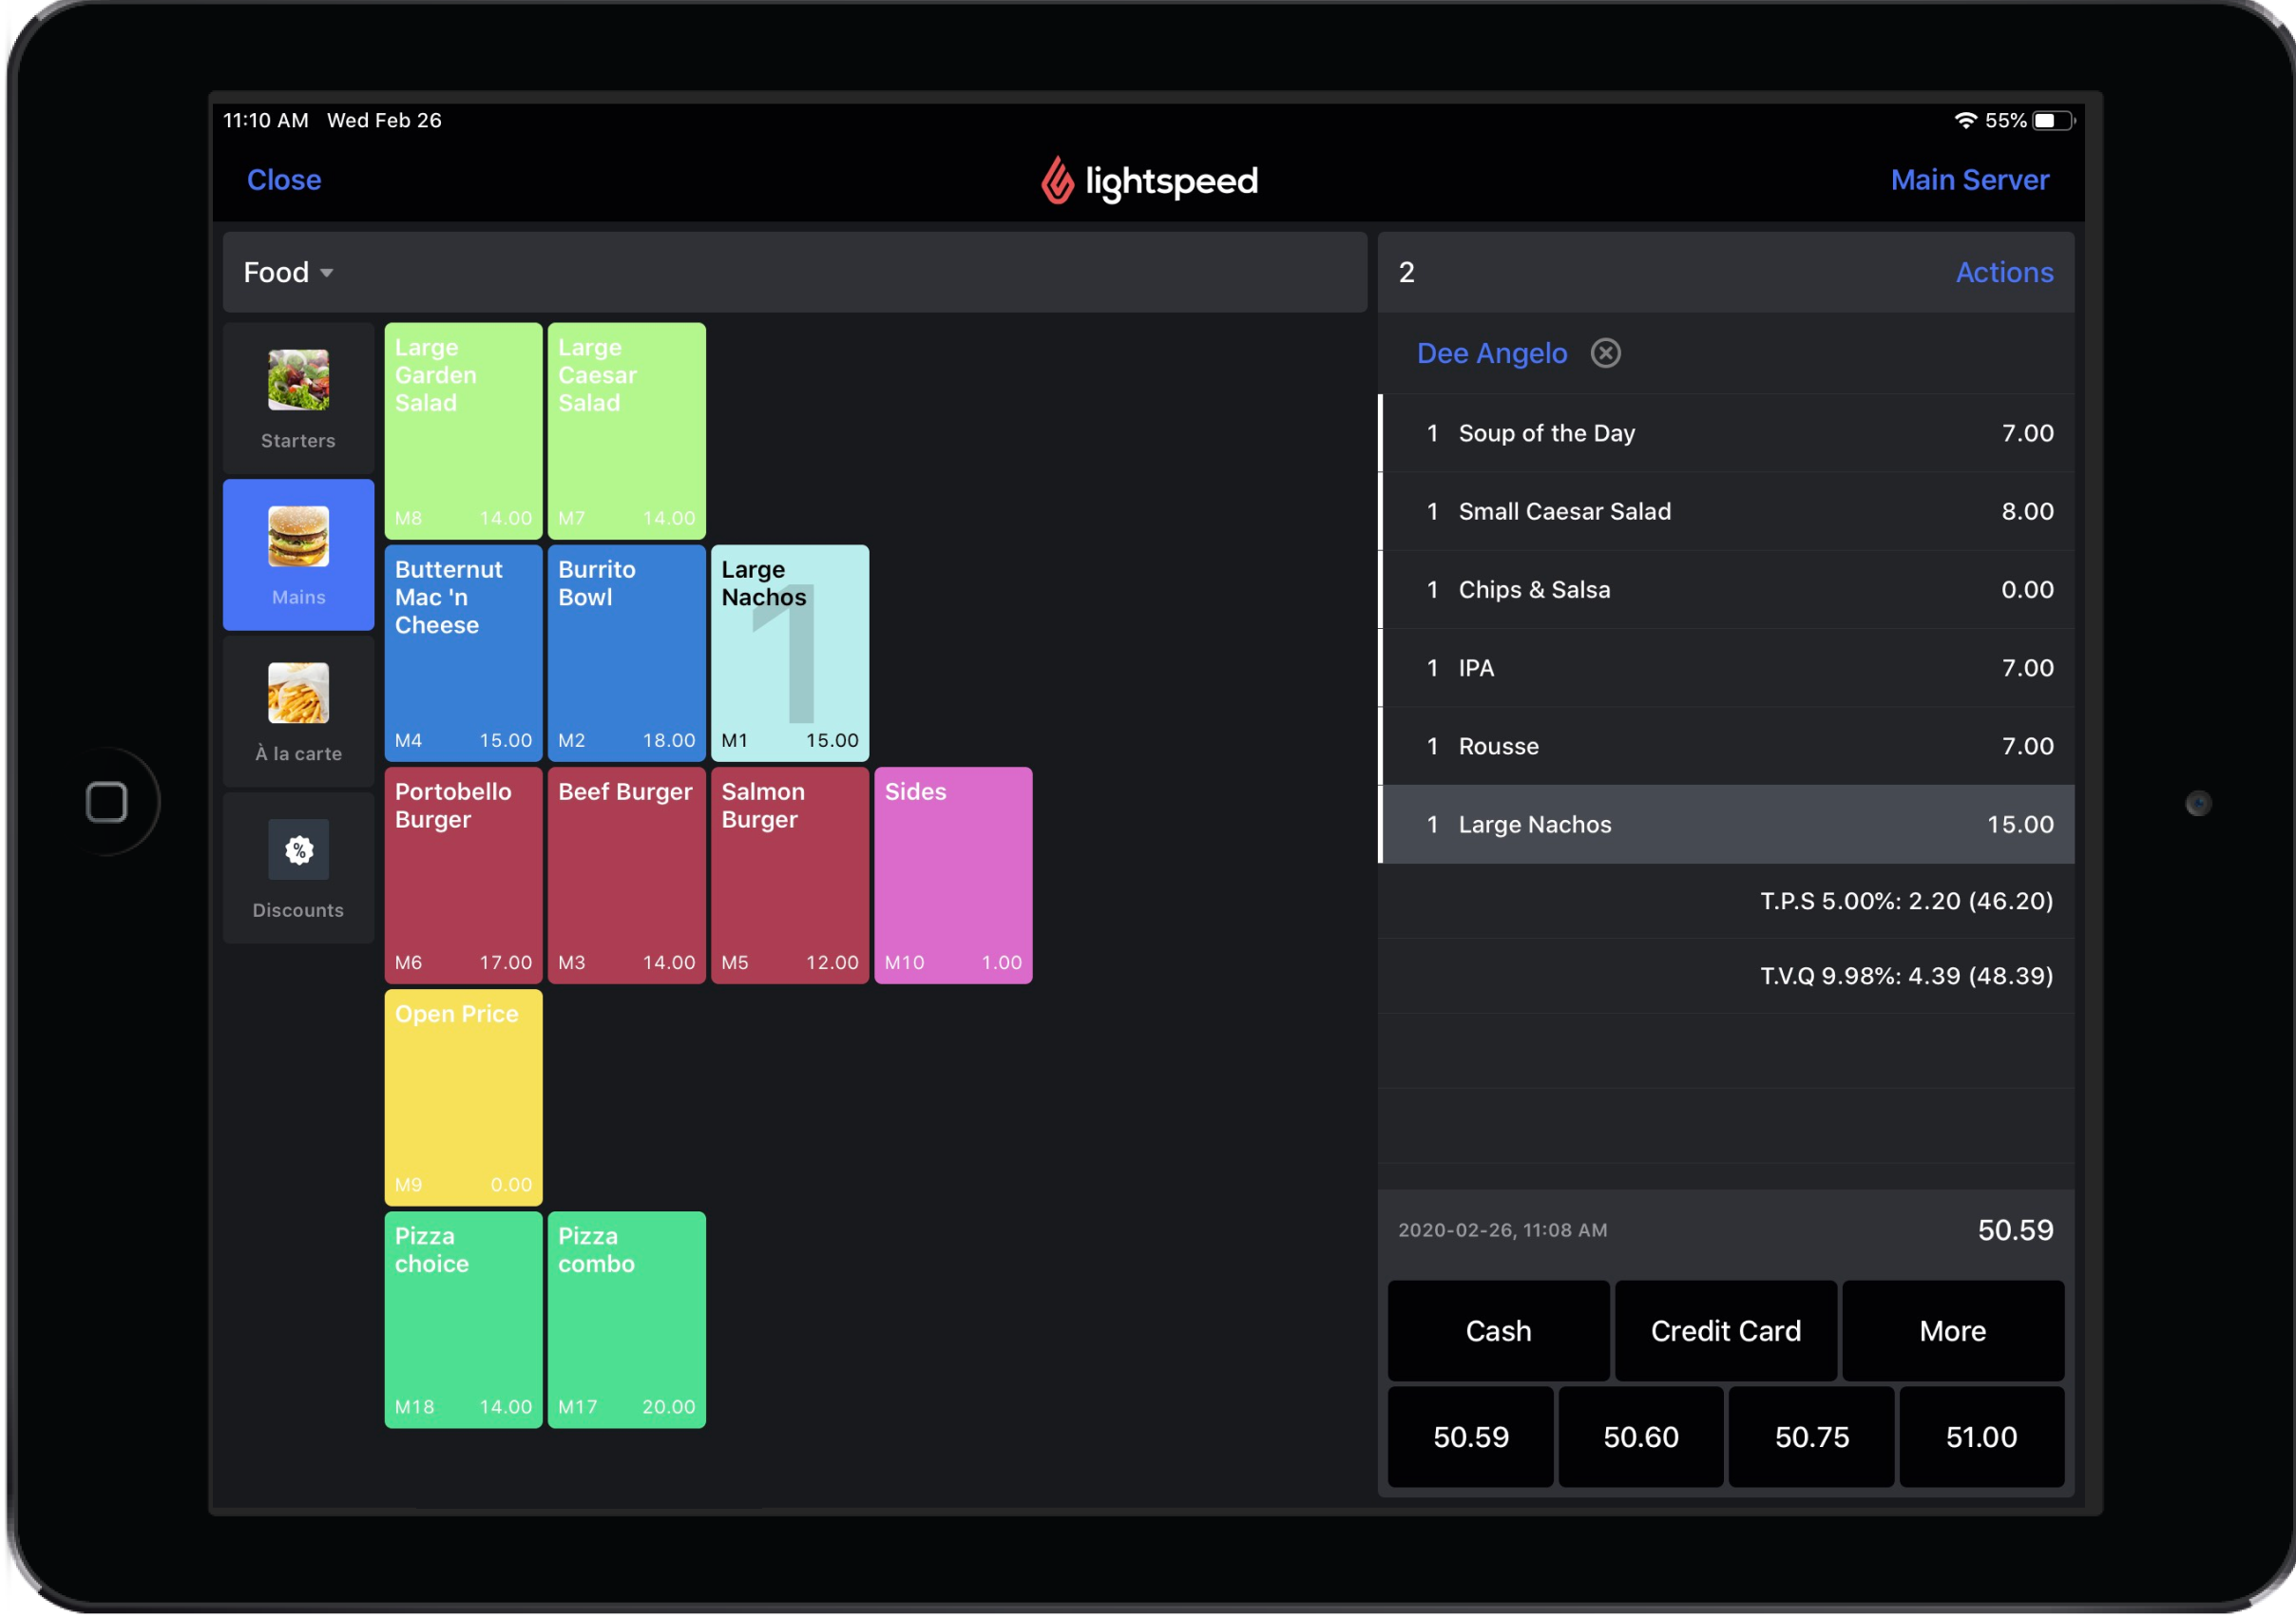This screenshot has height=1619, width=2296.
Task: Open the À la carte fries category
Action: point(298,712)
